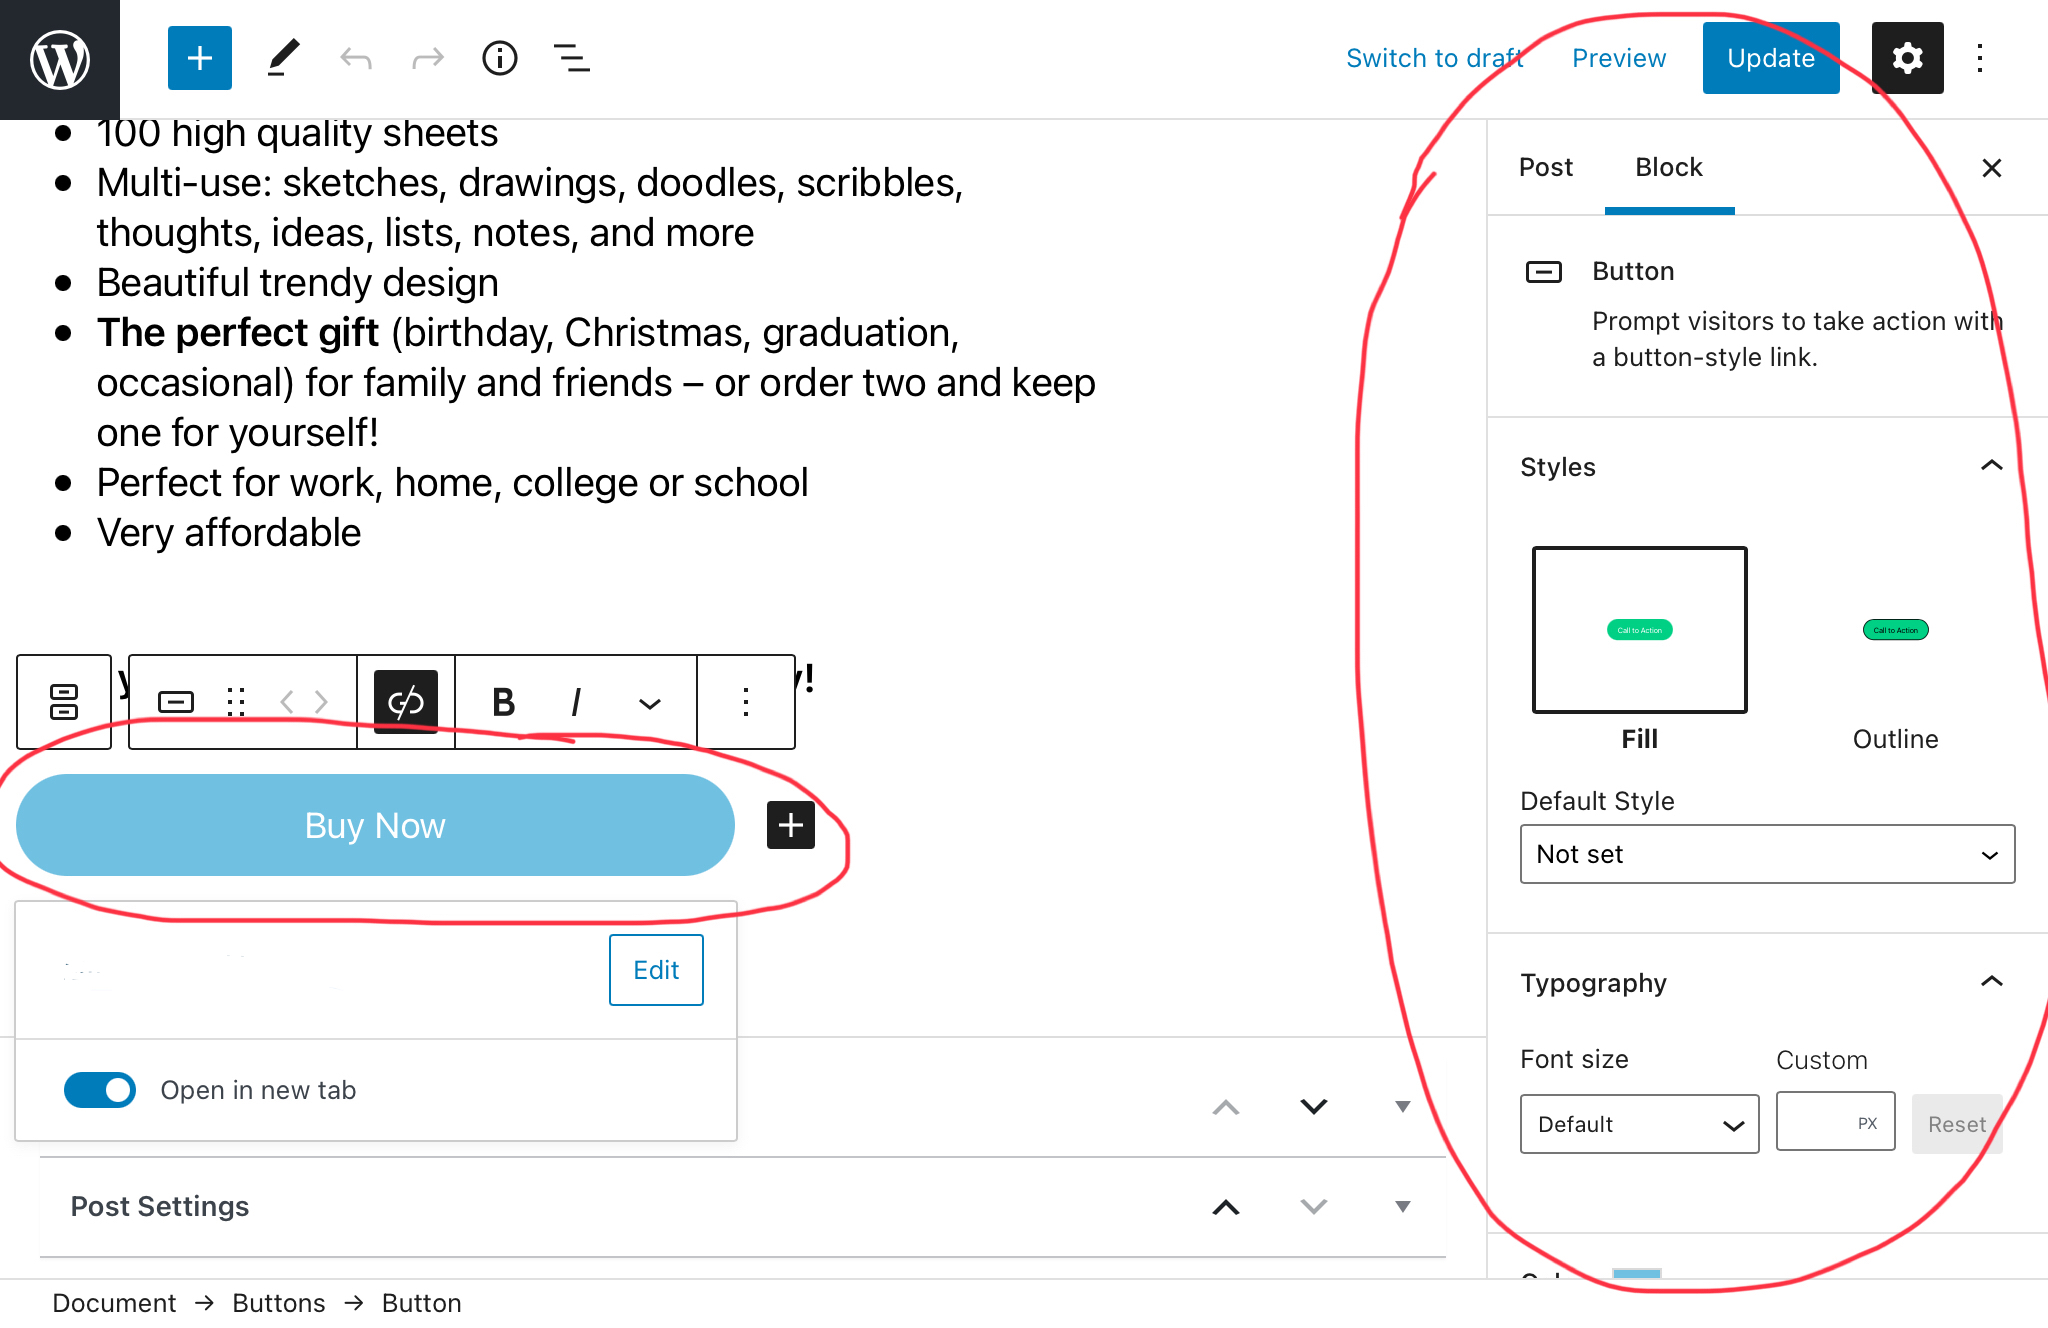Open the Font size Default dropdown
2048x1328 pixels.
1639,1124
